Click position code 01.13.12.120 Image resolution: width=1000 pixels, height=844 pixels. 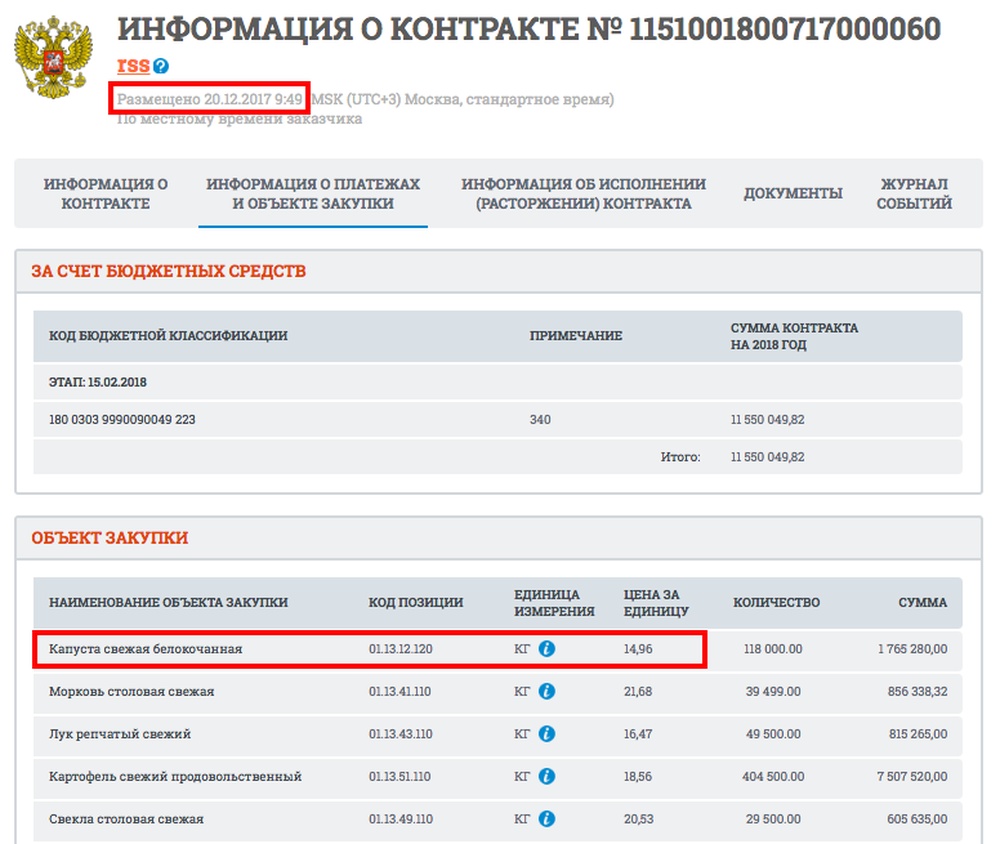[x=400, y=649]
